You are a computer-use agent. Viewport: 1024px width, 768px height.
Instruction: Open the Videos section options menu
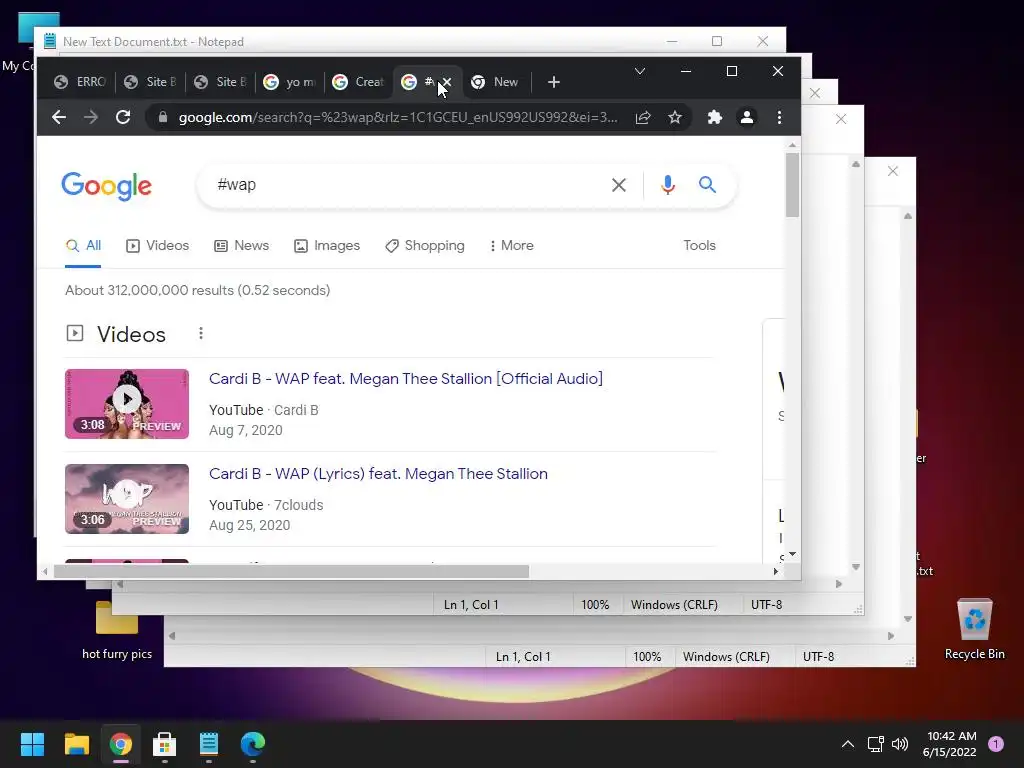click(x=201, y=334)
